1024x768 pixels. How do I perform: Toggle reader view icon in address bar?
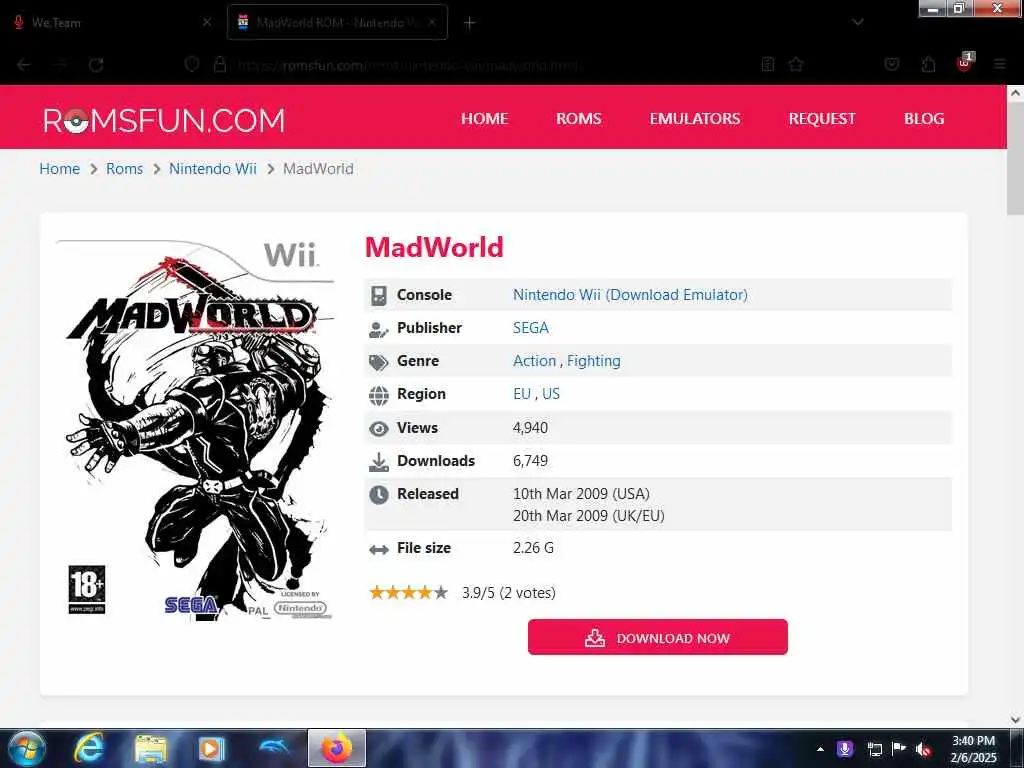768,64
